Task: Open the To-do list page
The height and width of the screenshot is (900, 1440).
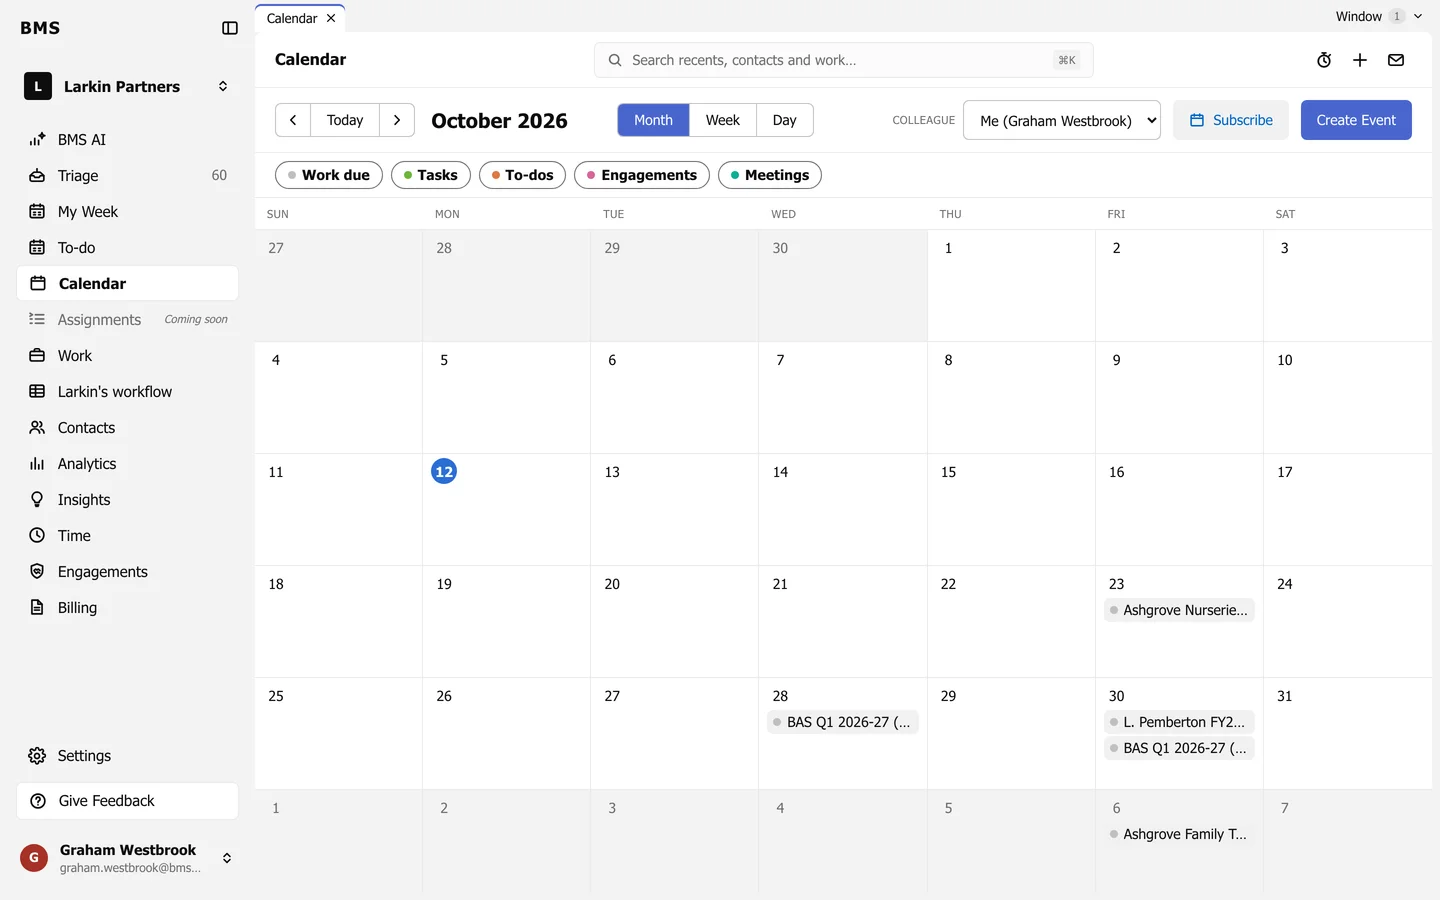Action: coord(128,247)
